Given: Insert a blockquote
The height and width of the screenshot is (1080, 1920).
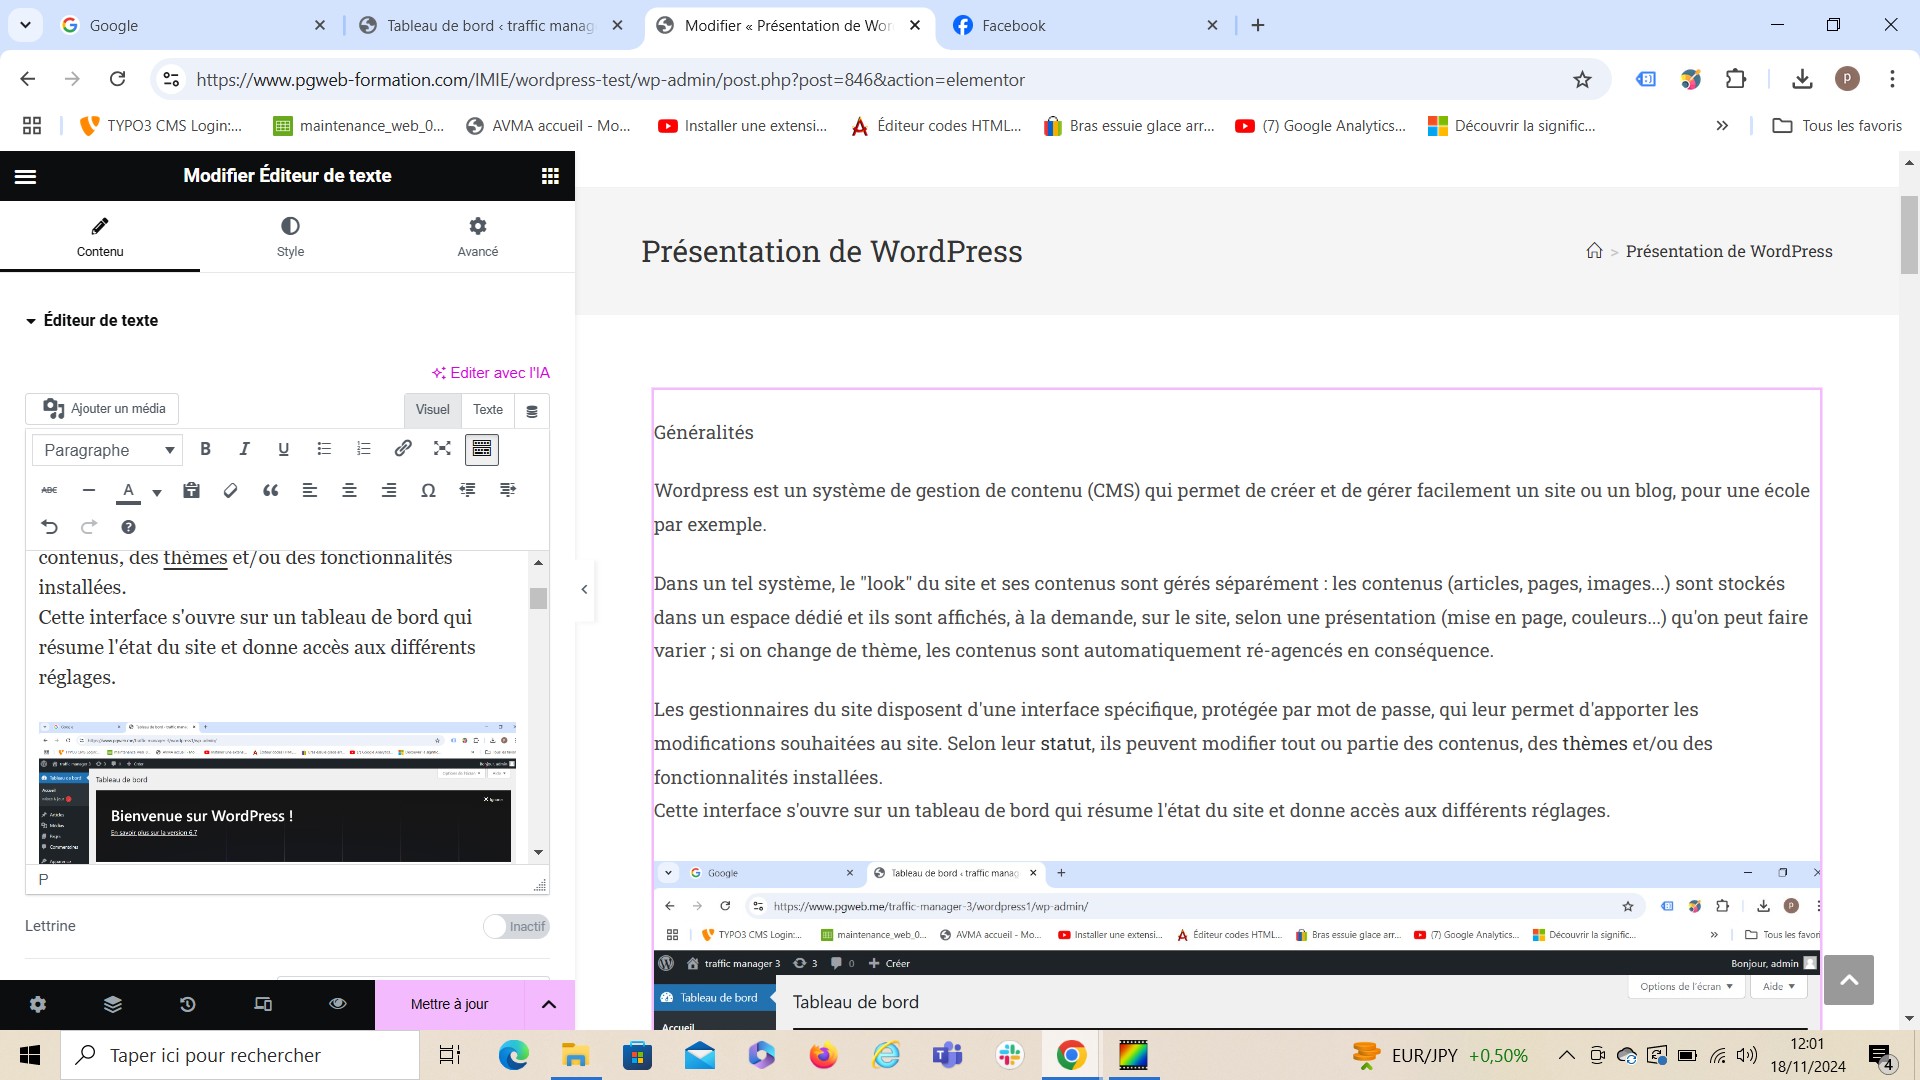Looking at the screenshot, I should click(271, 490).
